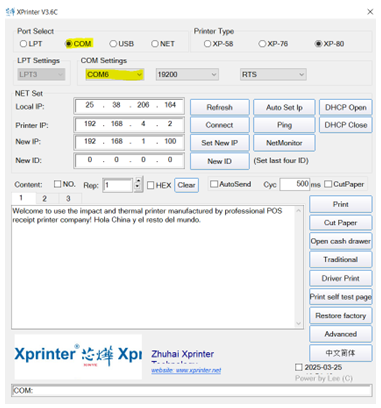Open NetMonitor
The image size is (381, 408).
tap(284, 143)
